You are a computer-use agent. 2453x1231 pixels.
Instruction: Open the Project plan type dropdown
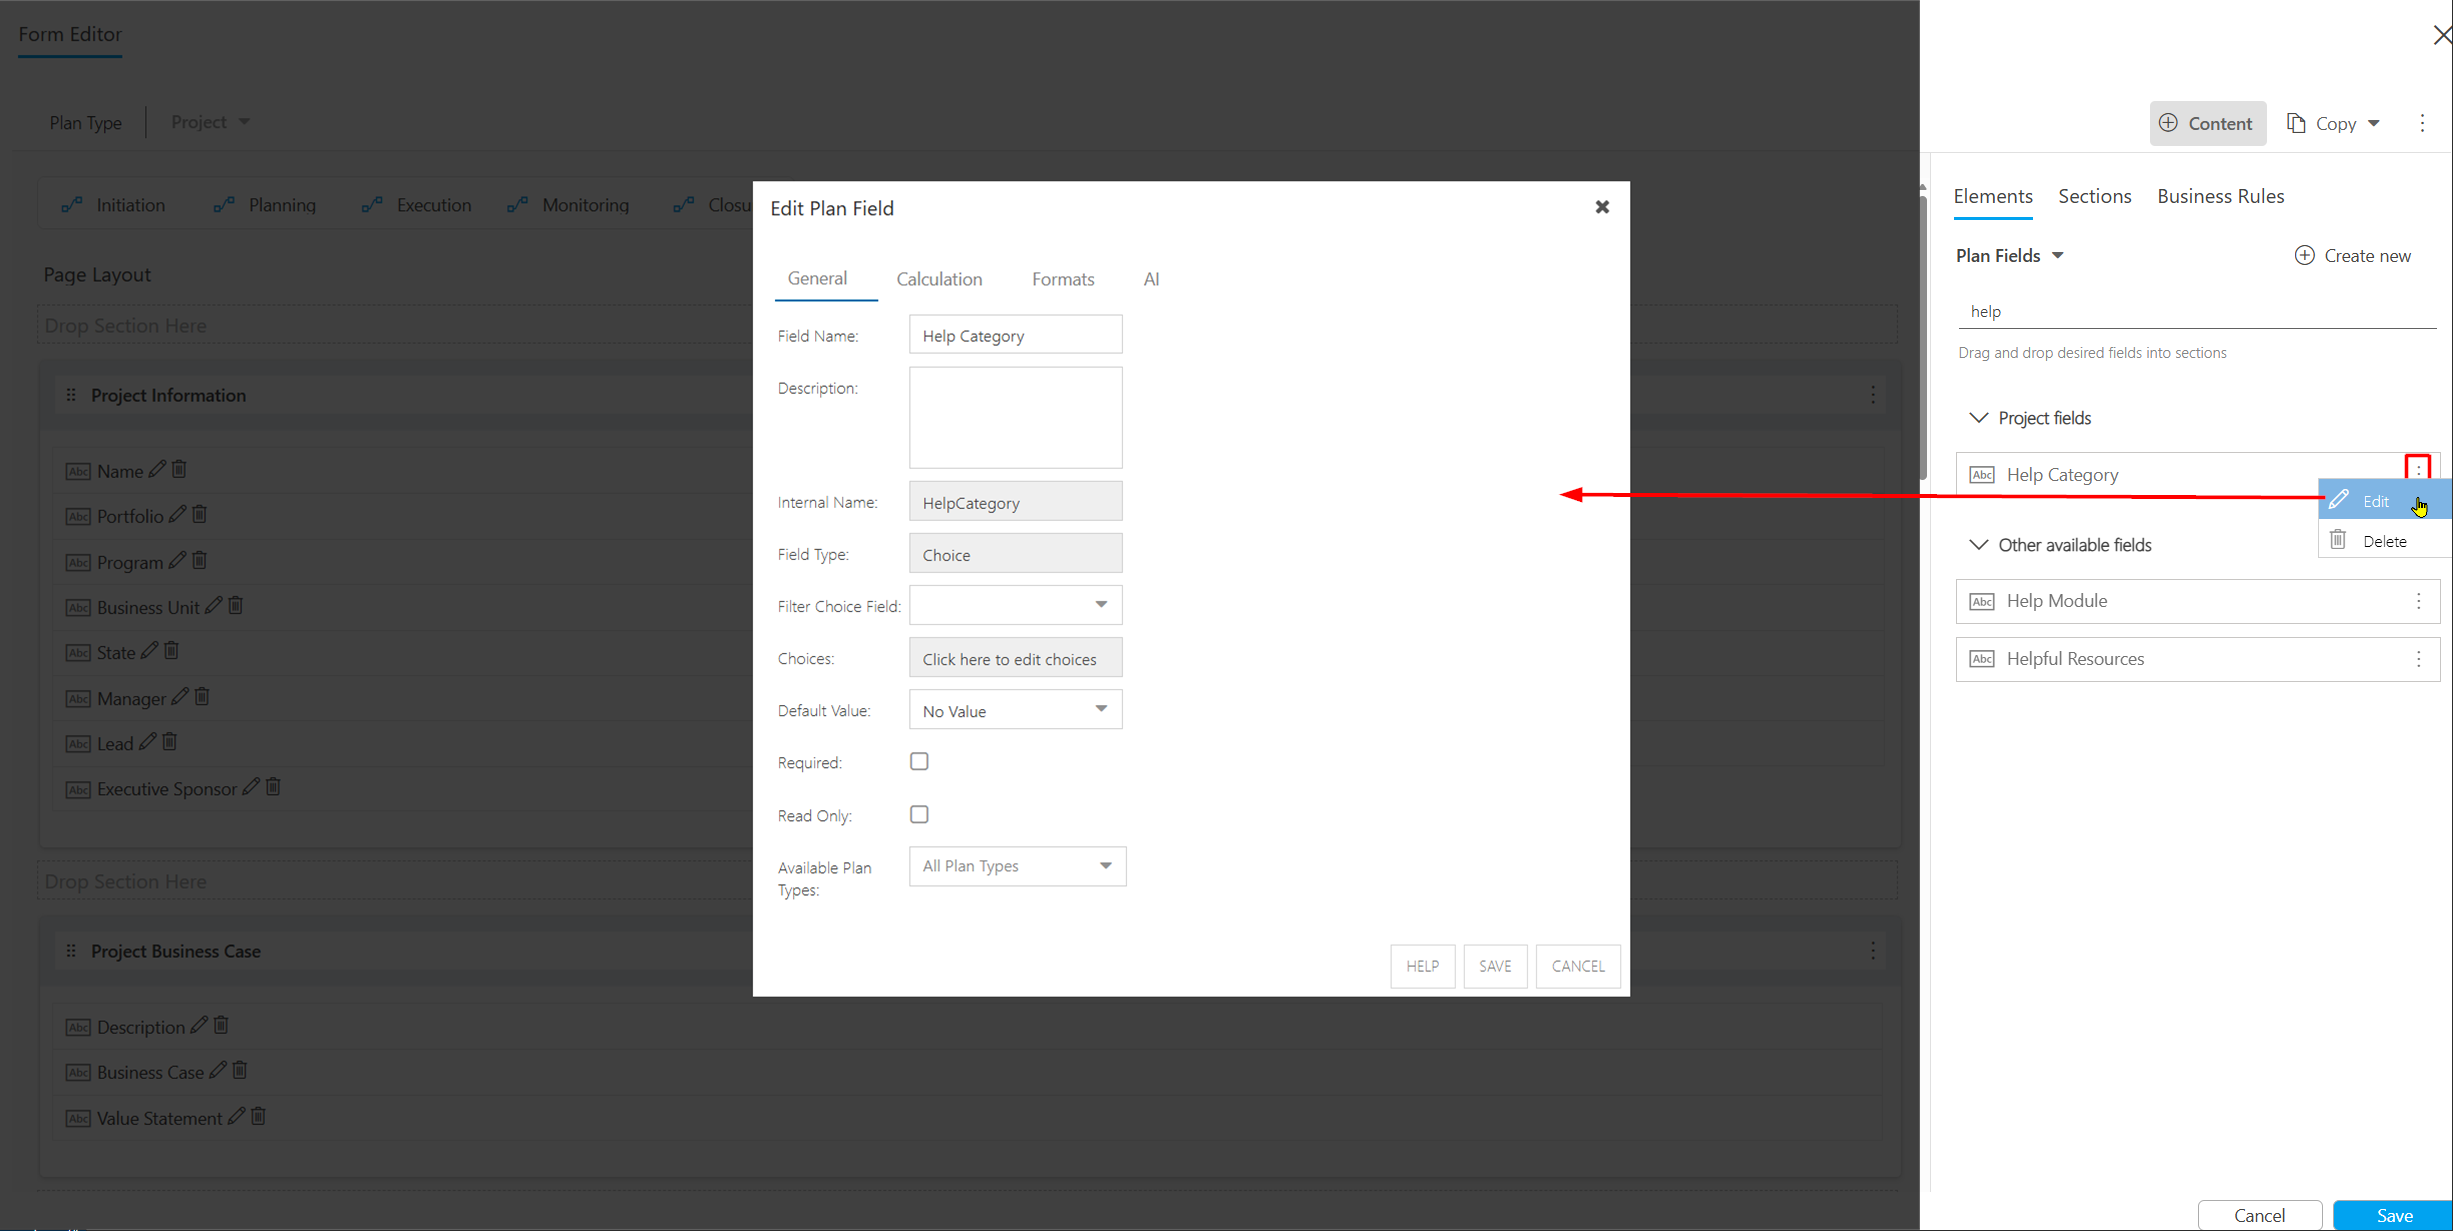tap(210, 122)
